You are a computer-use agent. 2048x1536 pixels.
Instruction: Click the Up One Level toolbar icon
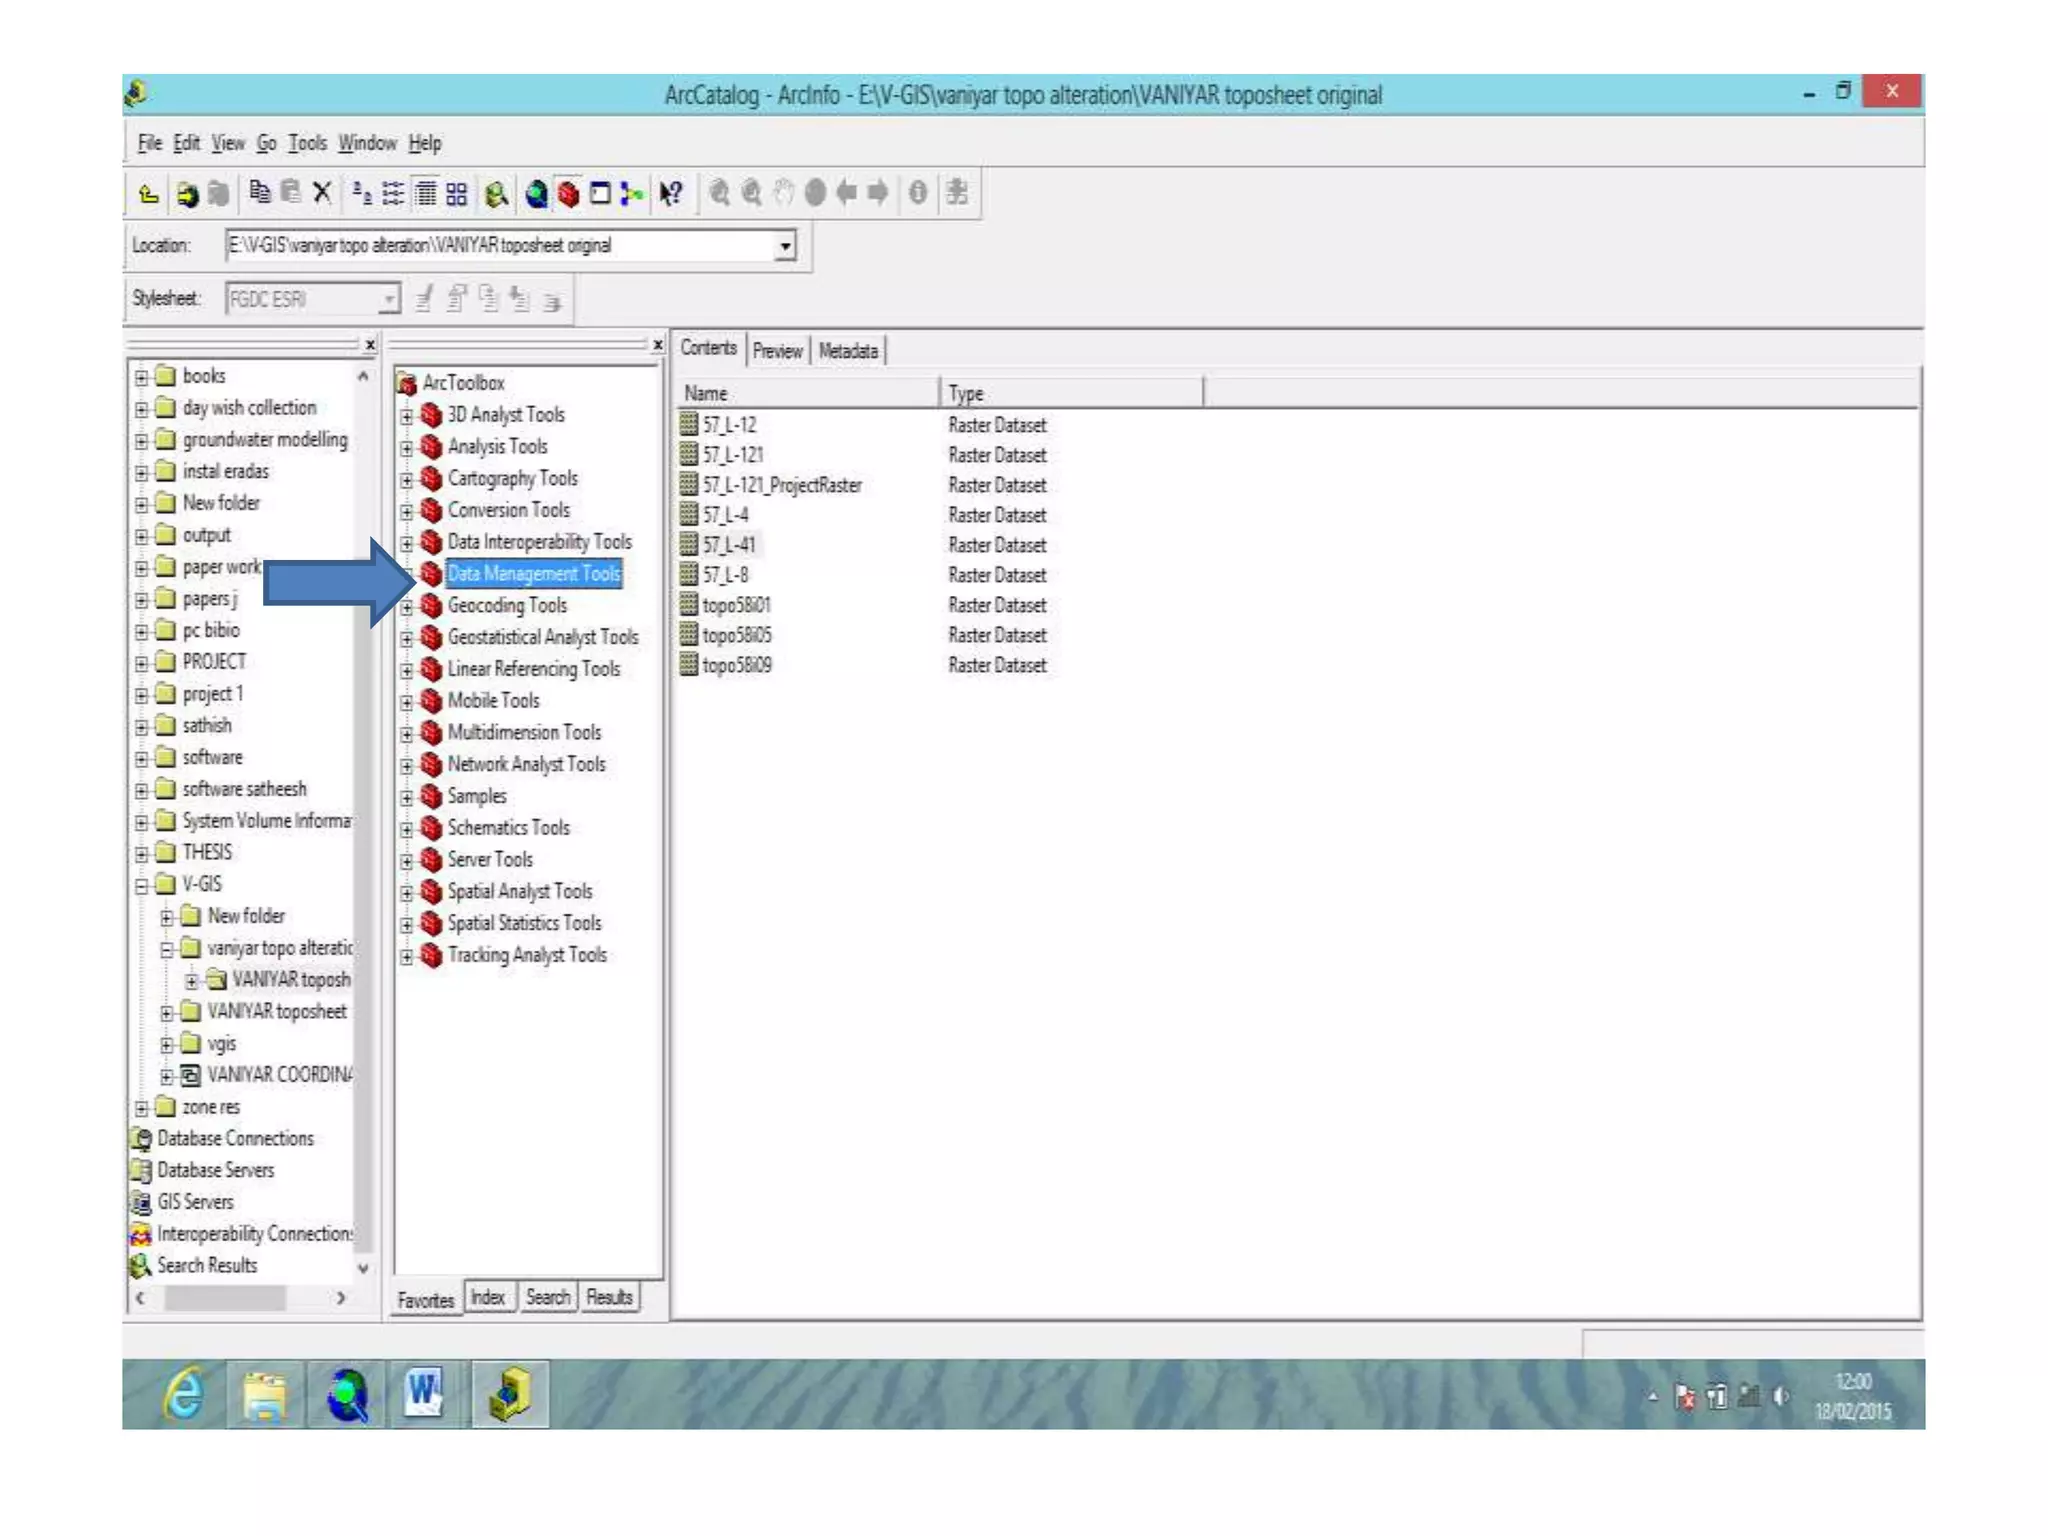[x=149, y=193]
